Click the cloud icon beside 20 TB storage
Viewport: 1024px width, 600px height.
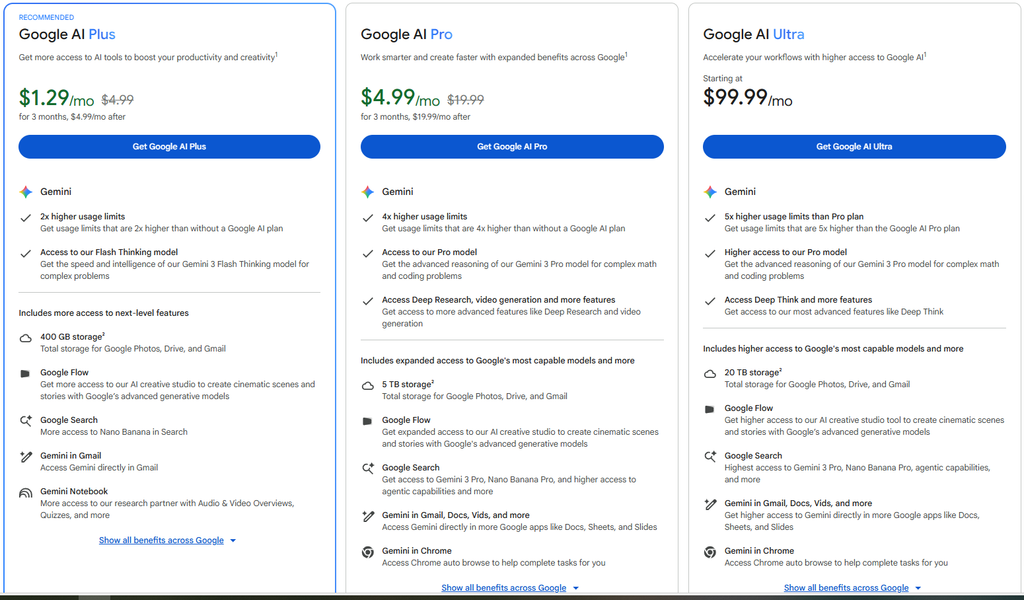(710, 374)
